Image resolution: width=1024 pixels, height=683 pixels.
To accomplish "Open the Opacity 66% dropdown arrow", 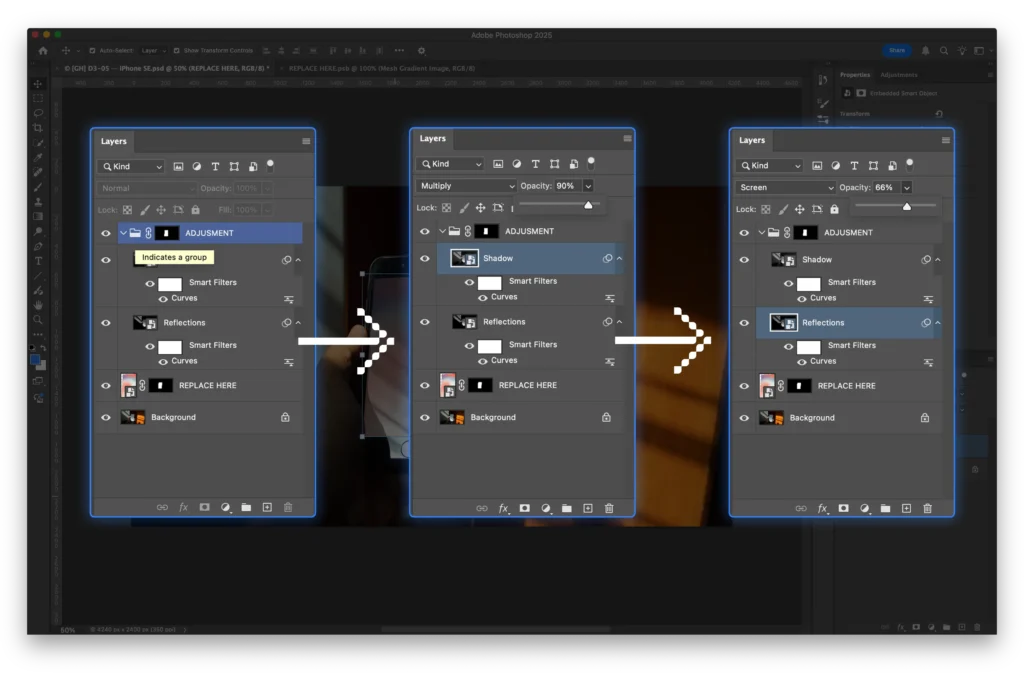I will point(906,187).
